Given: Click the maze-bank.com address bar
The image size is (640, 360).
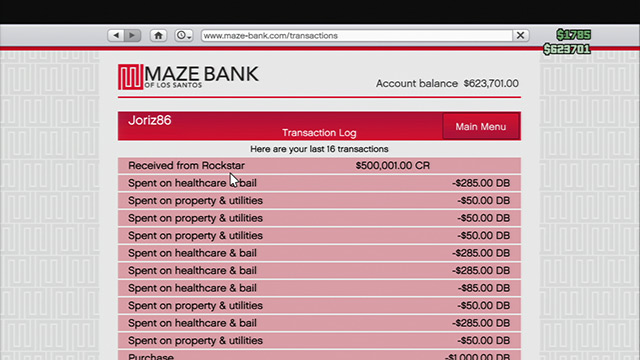Looking at the screenshot, I should [x=356, y=36].
